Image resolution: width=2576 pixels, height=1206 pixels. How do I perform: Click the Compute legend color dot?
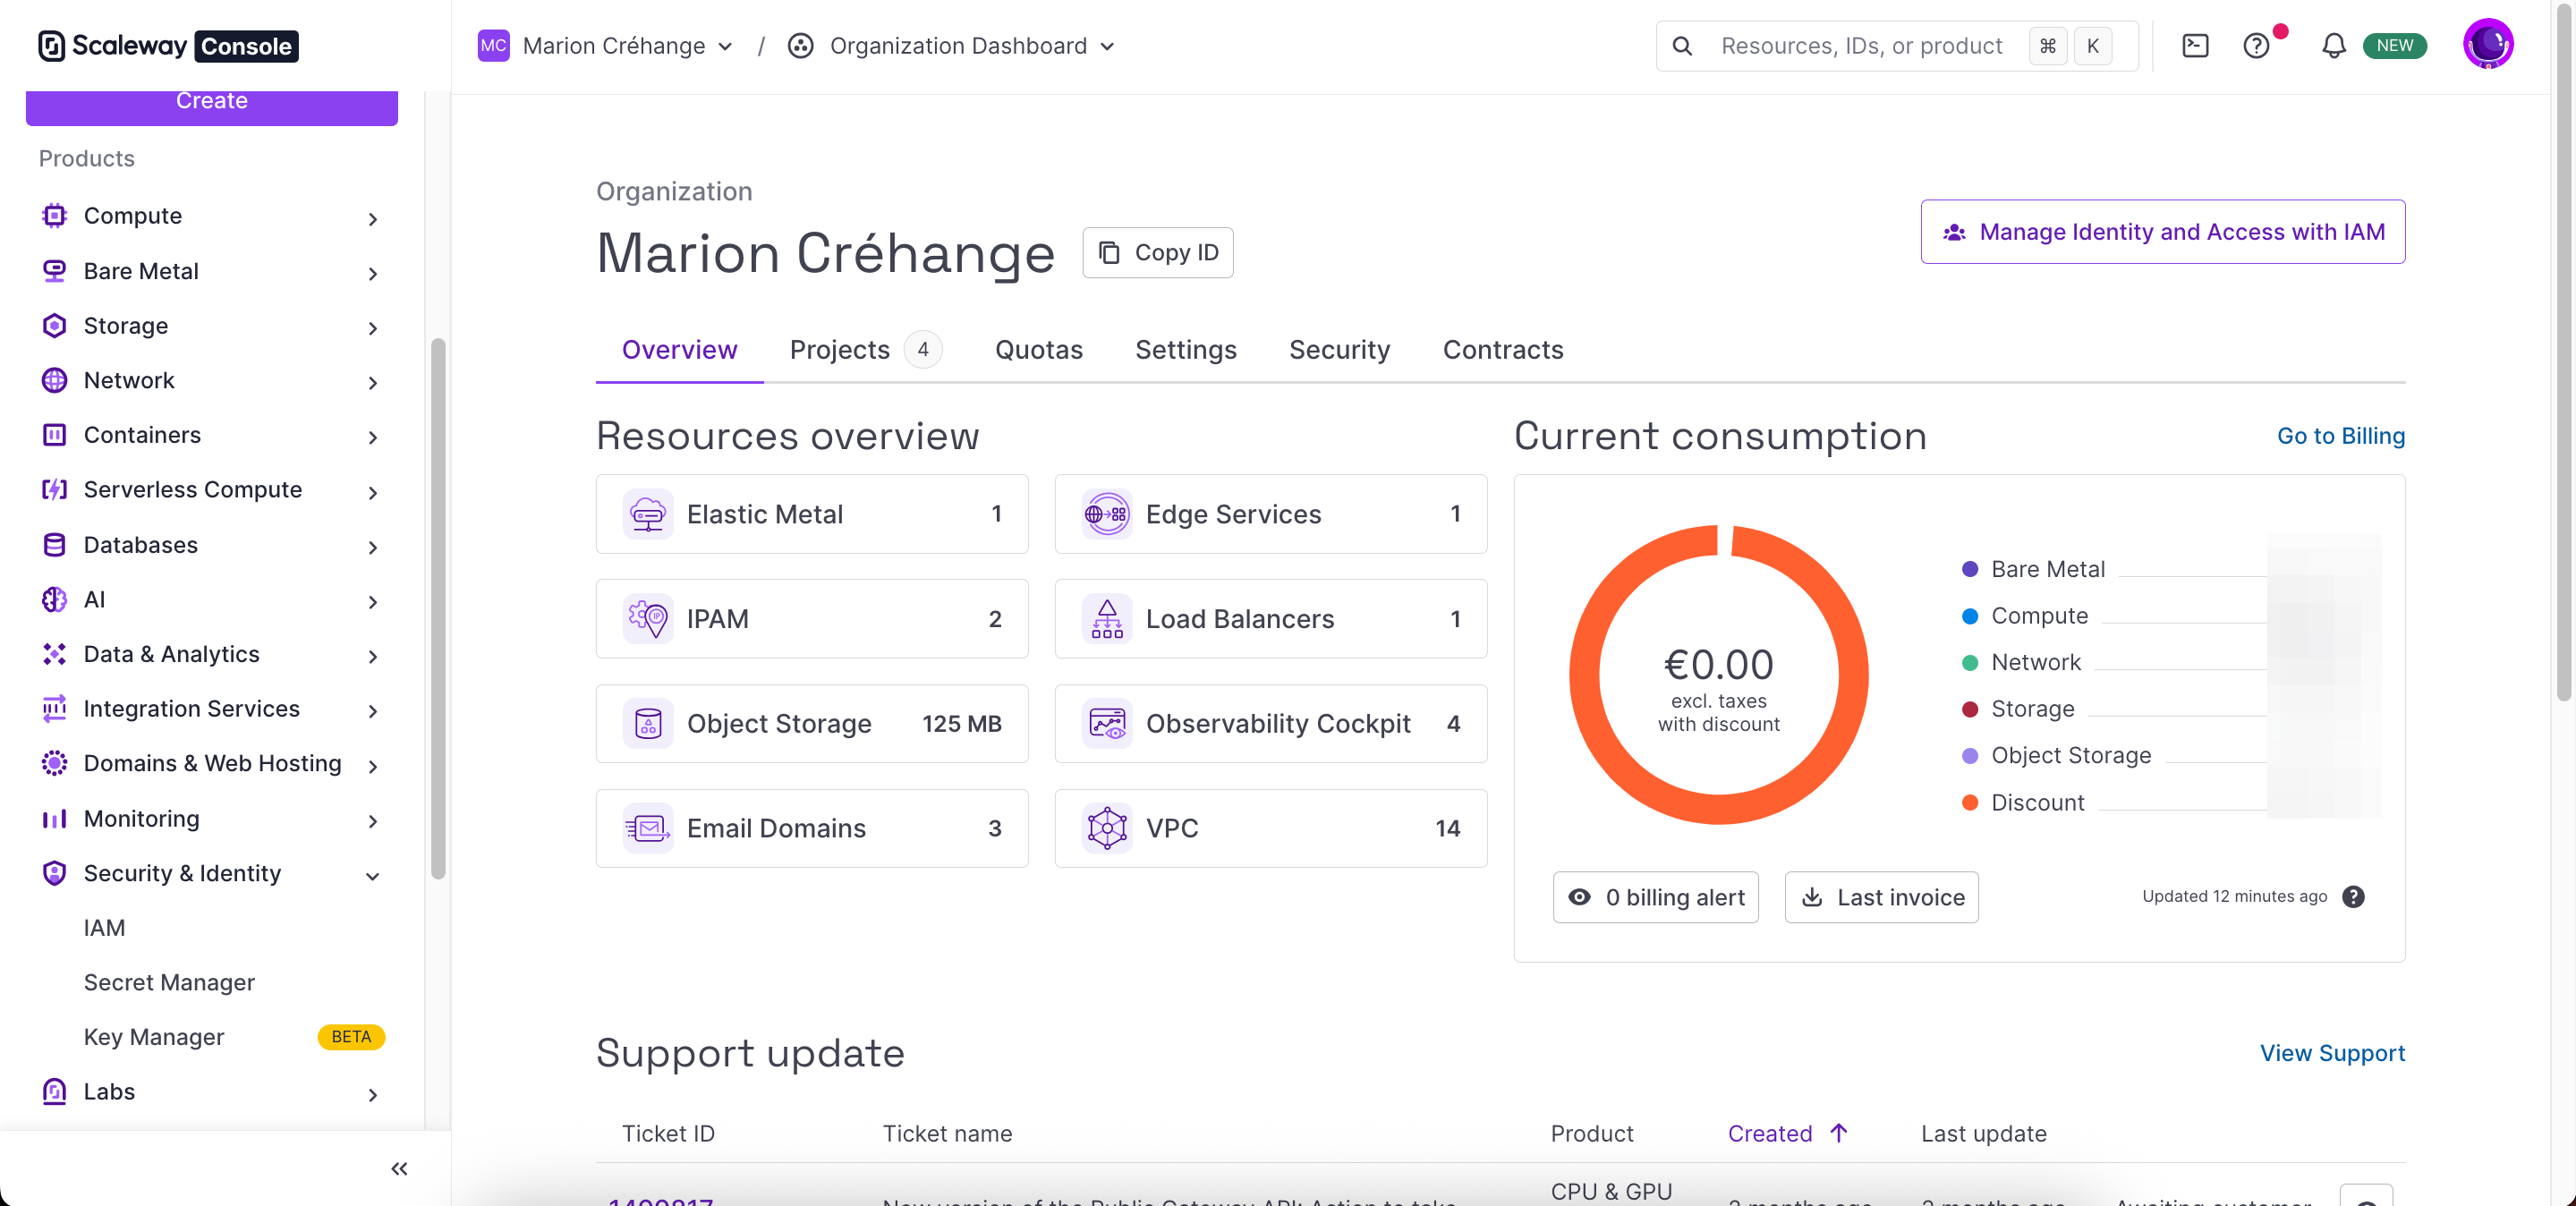point(1969,616)
